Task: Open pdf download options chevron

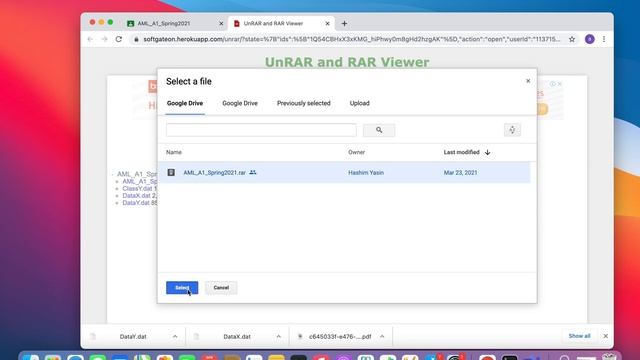Action: coord(382,337)
